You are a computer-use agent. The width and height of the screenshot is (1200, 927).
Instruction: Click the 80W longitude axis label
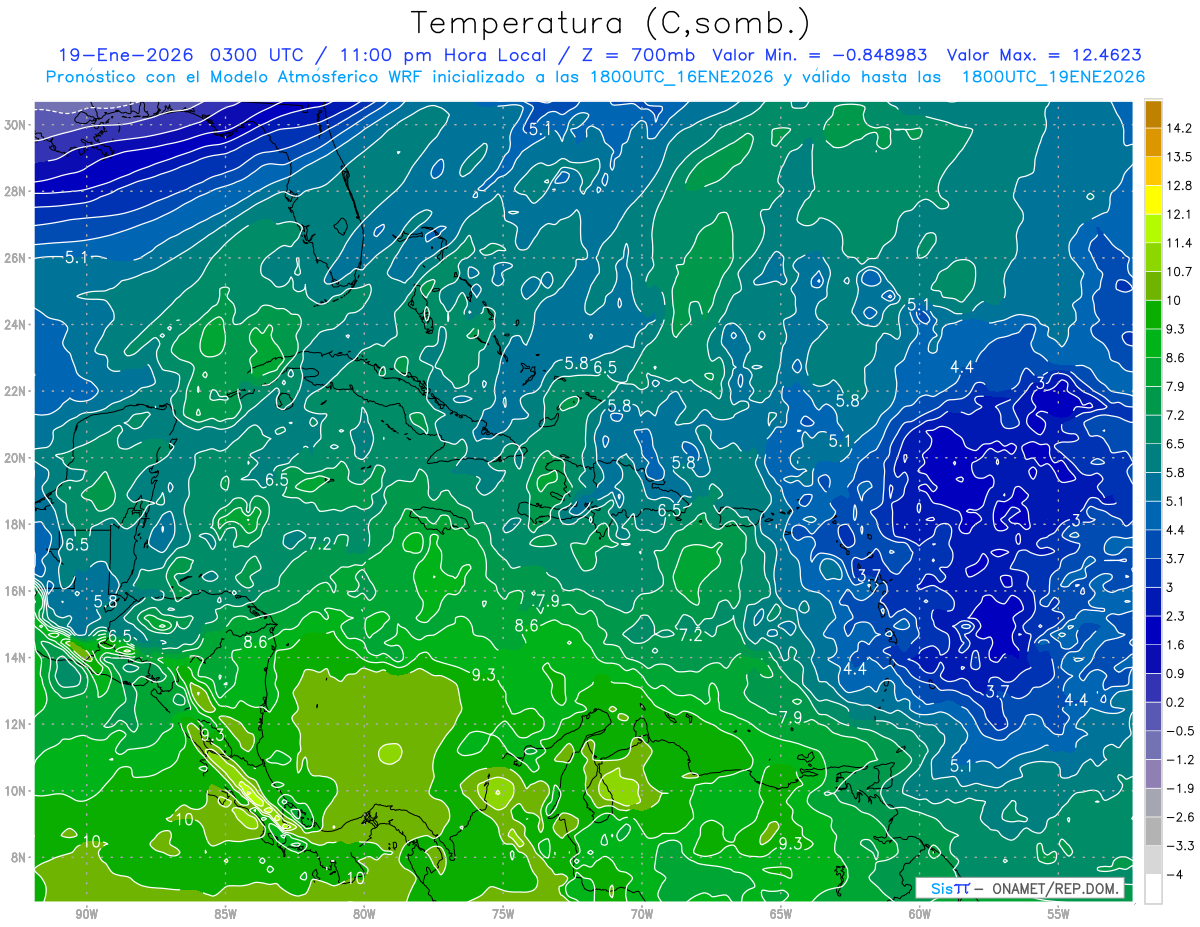pyautogui.click(x=364, y=914)
